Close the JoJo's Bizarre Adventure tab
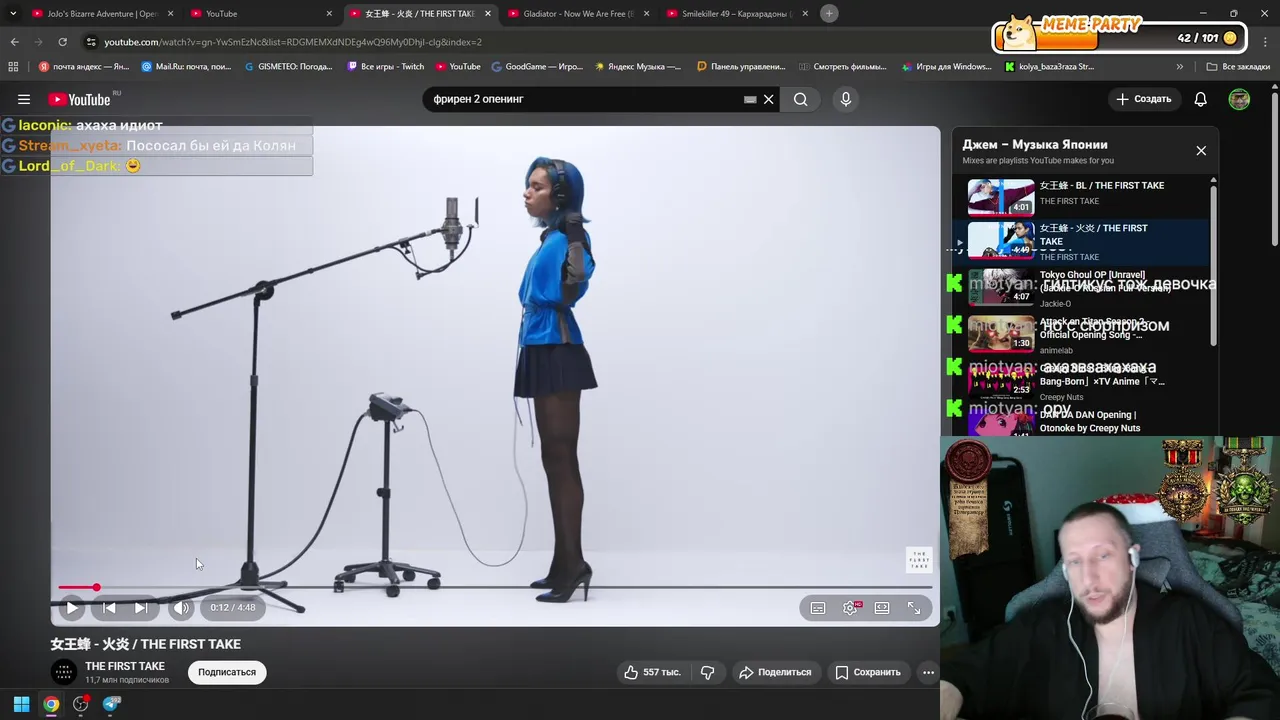 click(170, 14)
